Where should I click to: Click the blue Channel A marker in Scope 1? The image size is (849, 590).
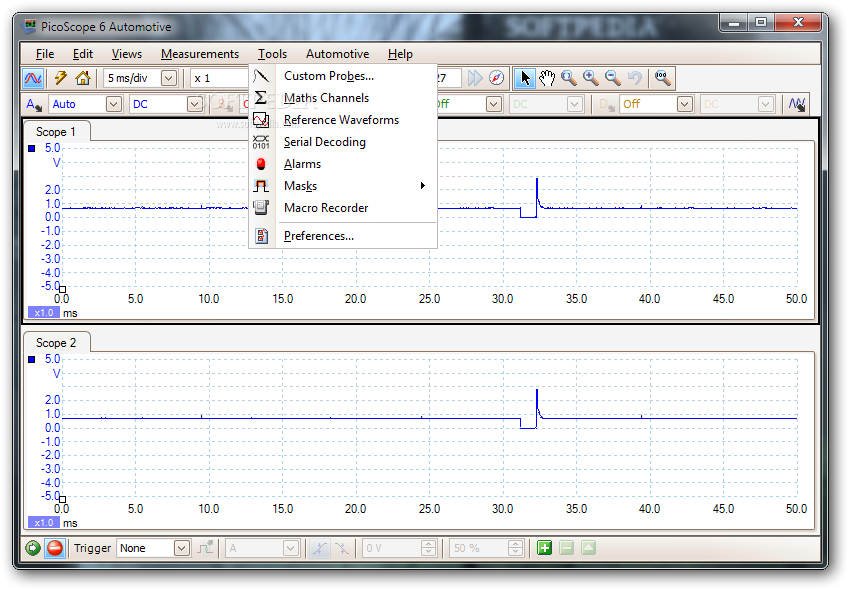[x=31, y=148]
